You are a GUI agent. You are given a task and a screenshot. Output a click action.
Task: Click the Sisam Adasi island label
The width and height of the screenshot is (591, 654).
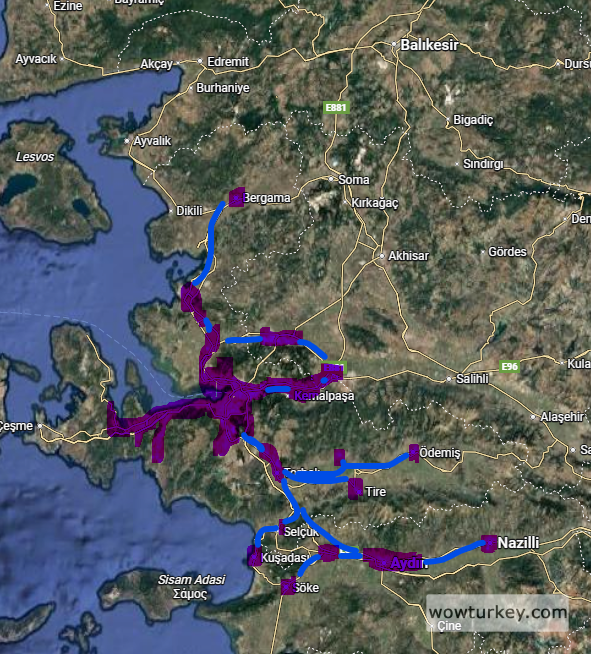[191, 580]
